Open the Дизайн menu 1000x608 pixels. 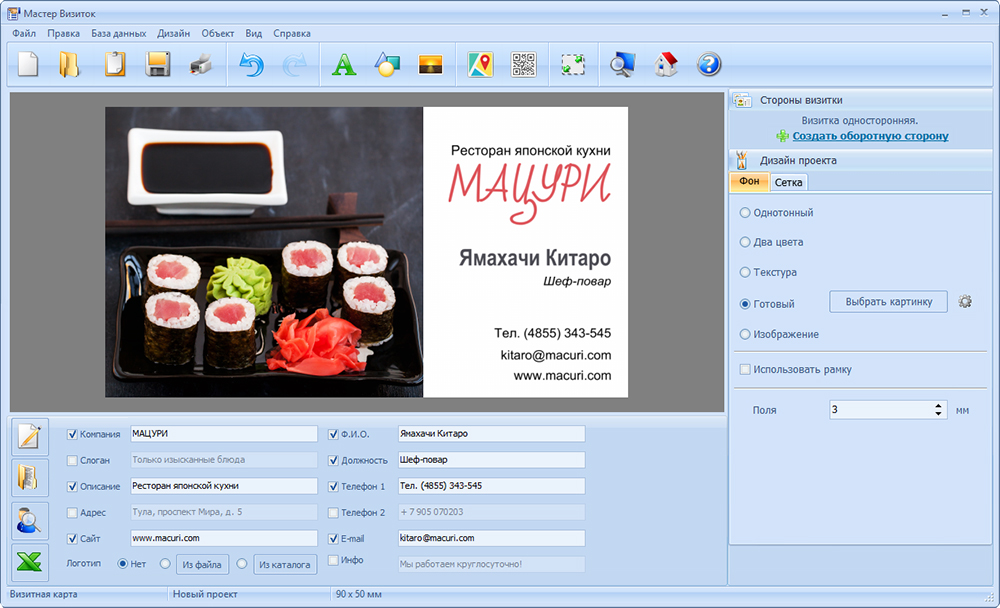(173, 33)
